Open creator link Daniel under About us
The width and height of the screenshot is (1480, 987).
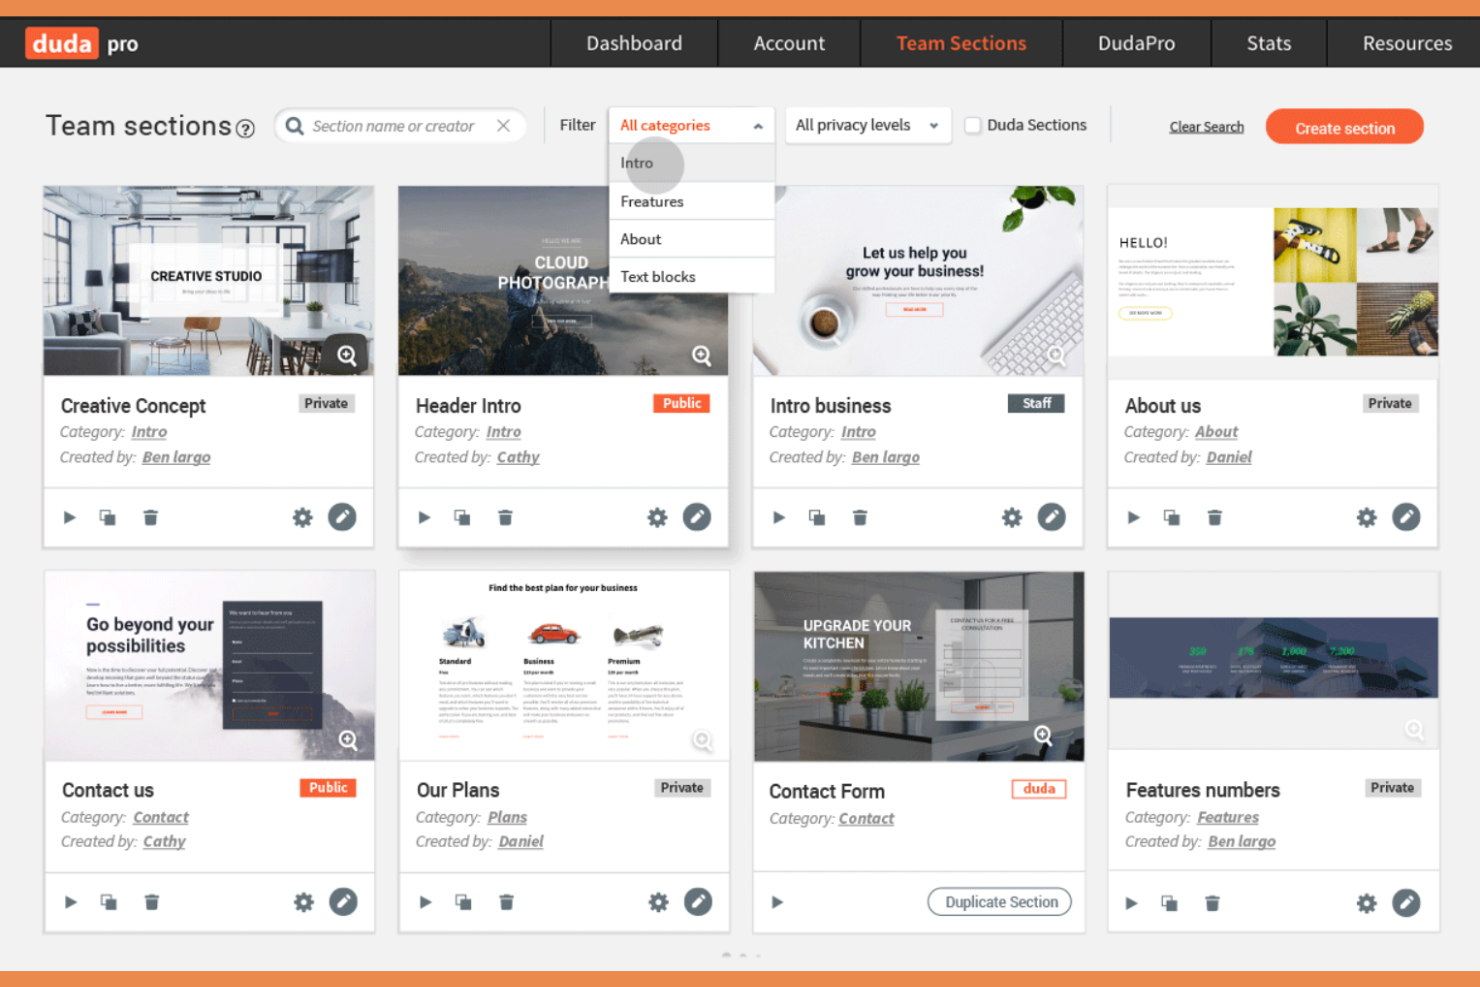coord(1228,457)
